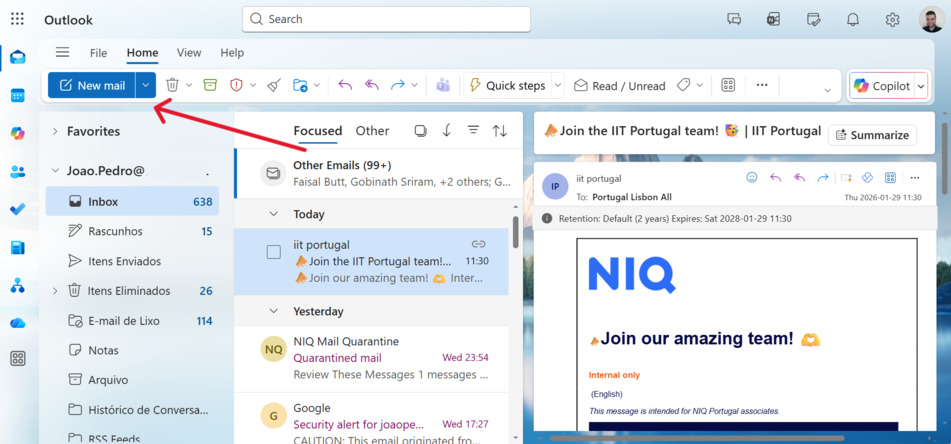Screen dimensions: 951x444
Task: Expand the ribbon with chevron
Action: 827,90
